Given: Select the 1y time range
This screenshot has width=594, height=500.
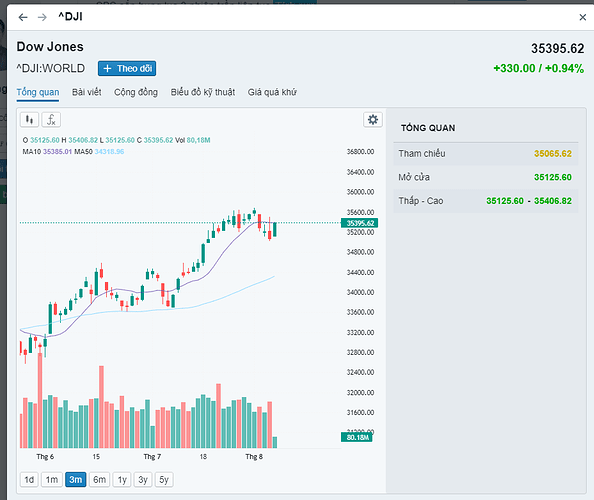Looking at the screenshot, I should tap(122, 480).
